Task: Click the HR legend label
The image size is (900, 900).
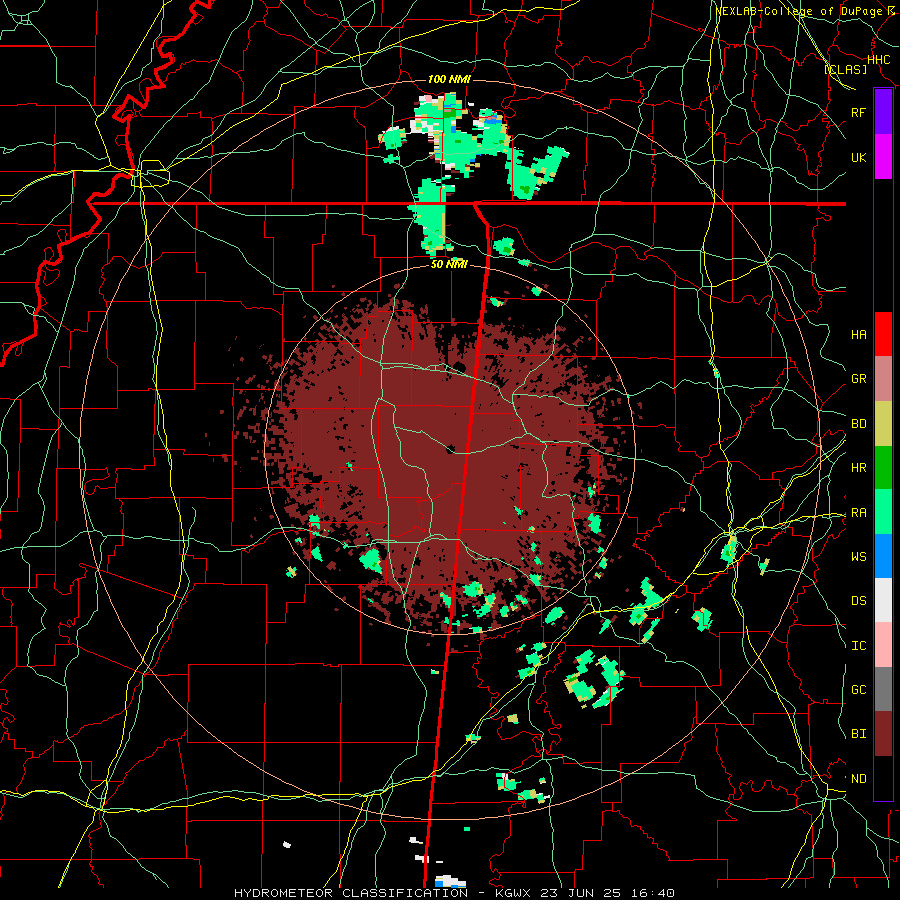Action: (859, 468)
